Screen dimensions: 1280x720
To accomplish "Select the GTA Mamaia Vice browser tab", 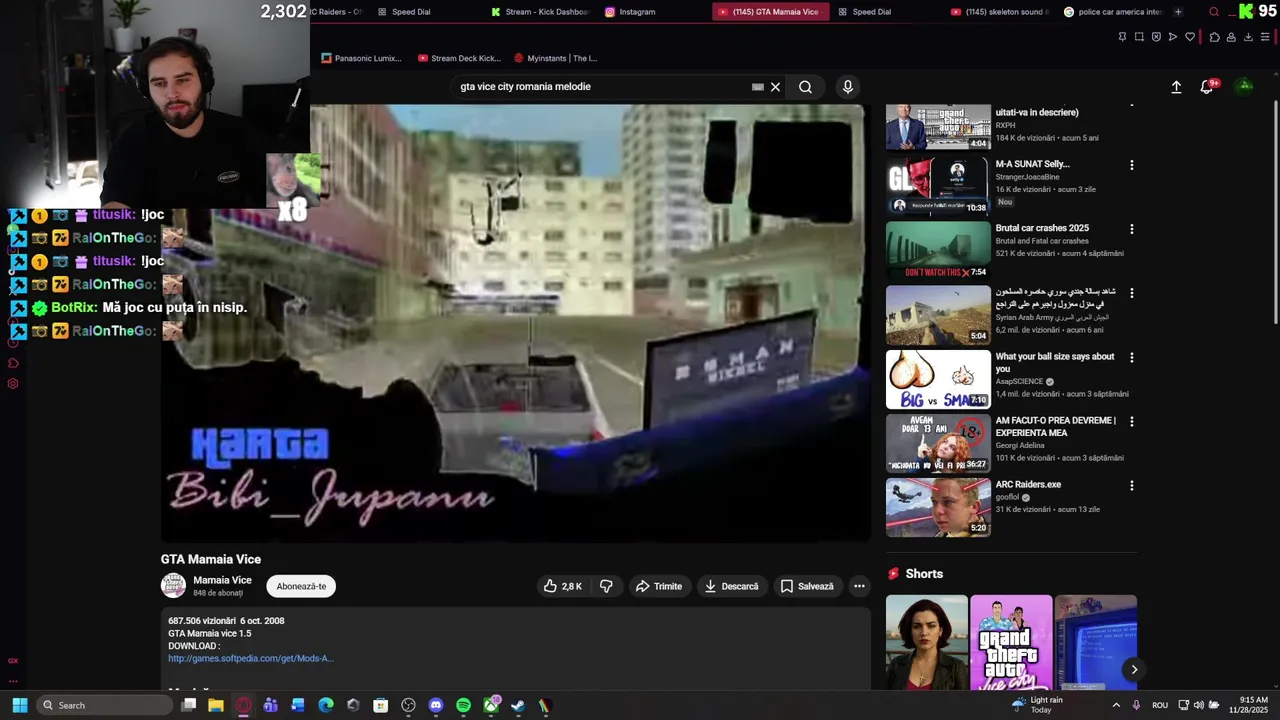I will (x=770, y=12).
